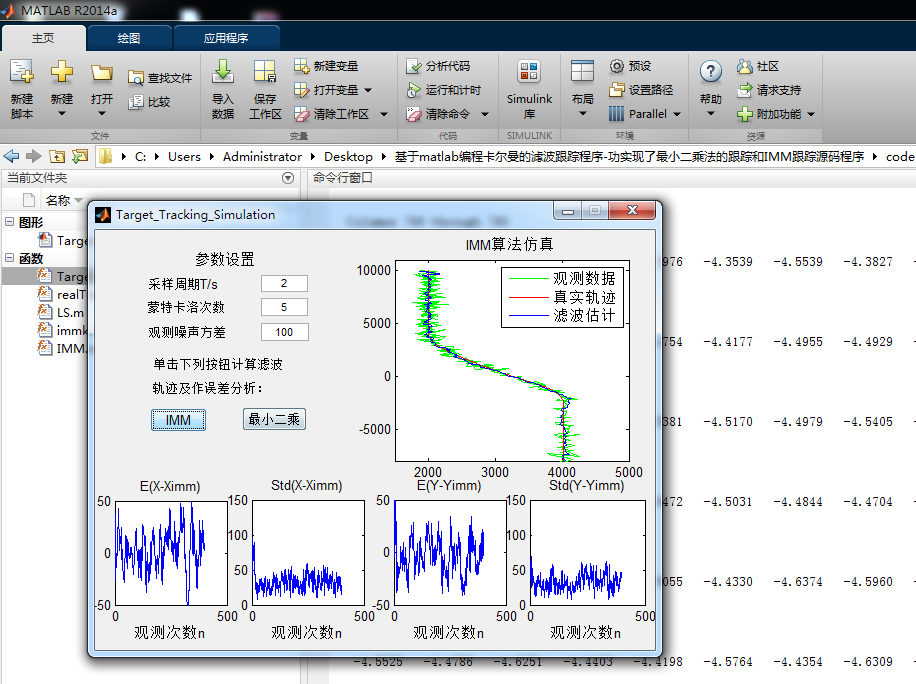Image resolution: width=916 pixels, height=684 pixels.
Task: Switch to the 绘图 tab
Action: 129,38
